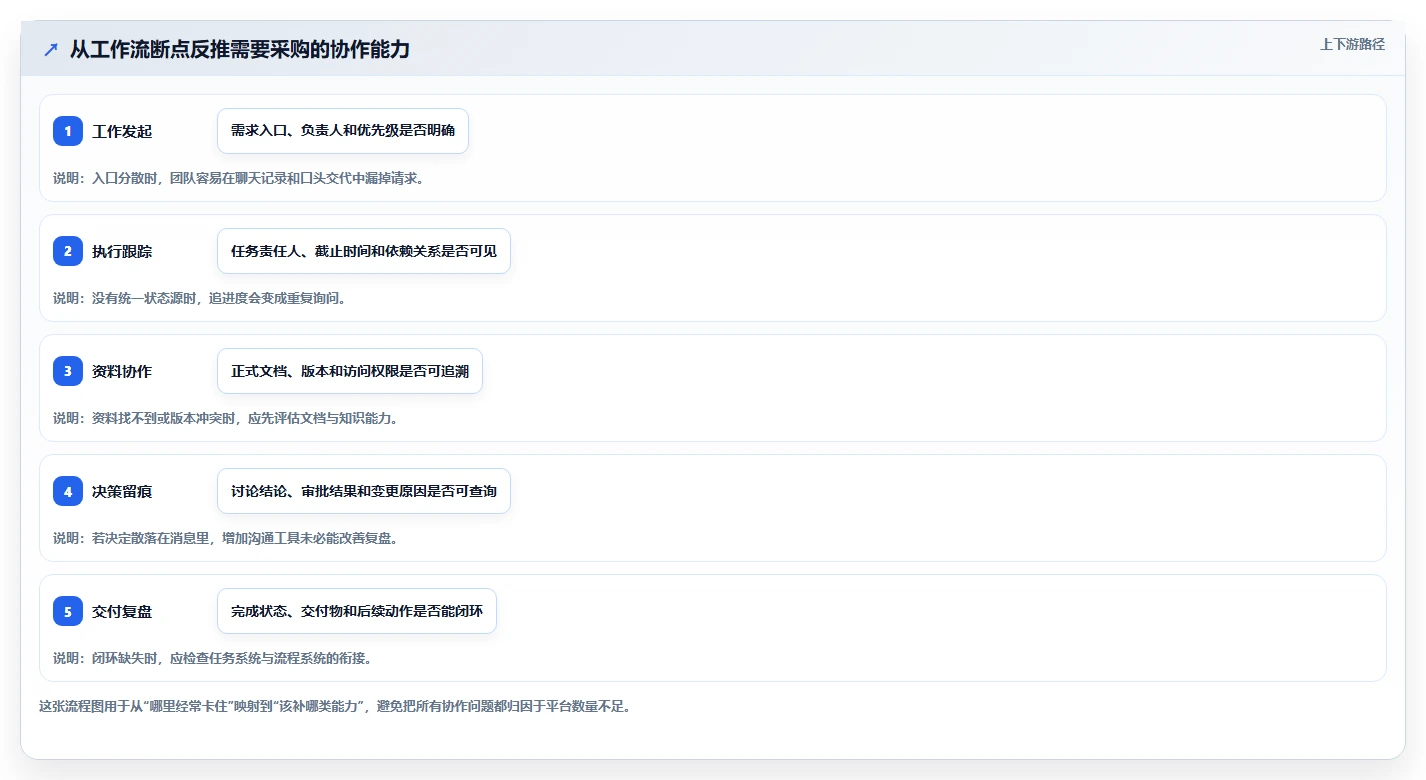The image size is (1426, 780).
Task: Click the footer text starting 这张流程图用于
Action: (x=335, y=706)
